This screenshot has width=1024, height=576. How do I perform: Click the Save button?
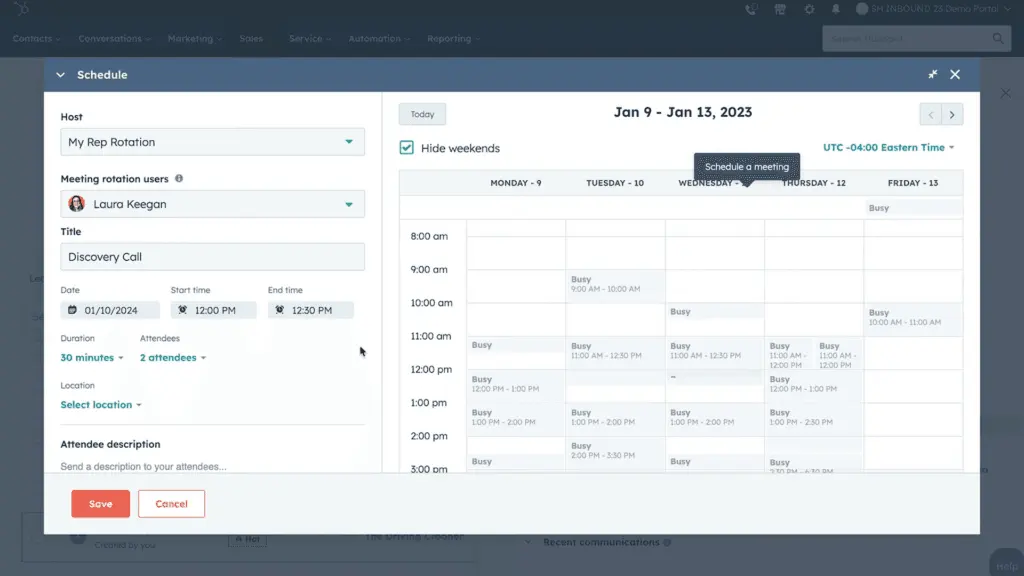click(101, 504)
